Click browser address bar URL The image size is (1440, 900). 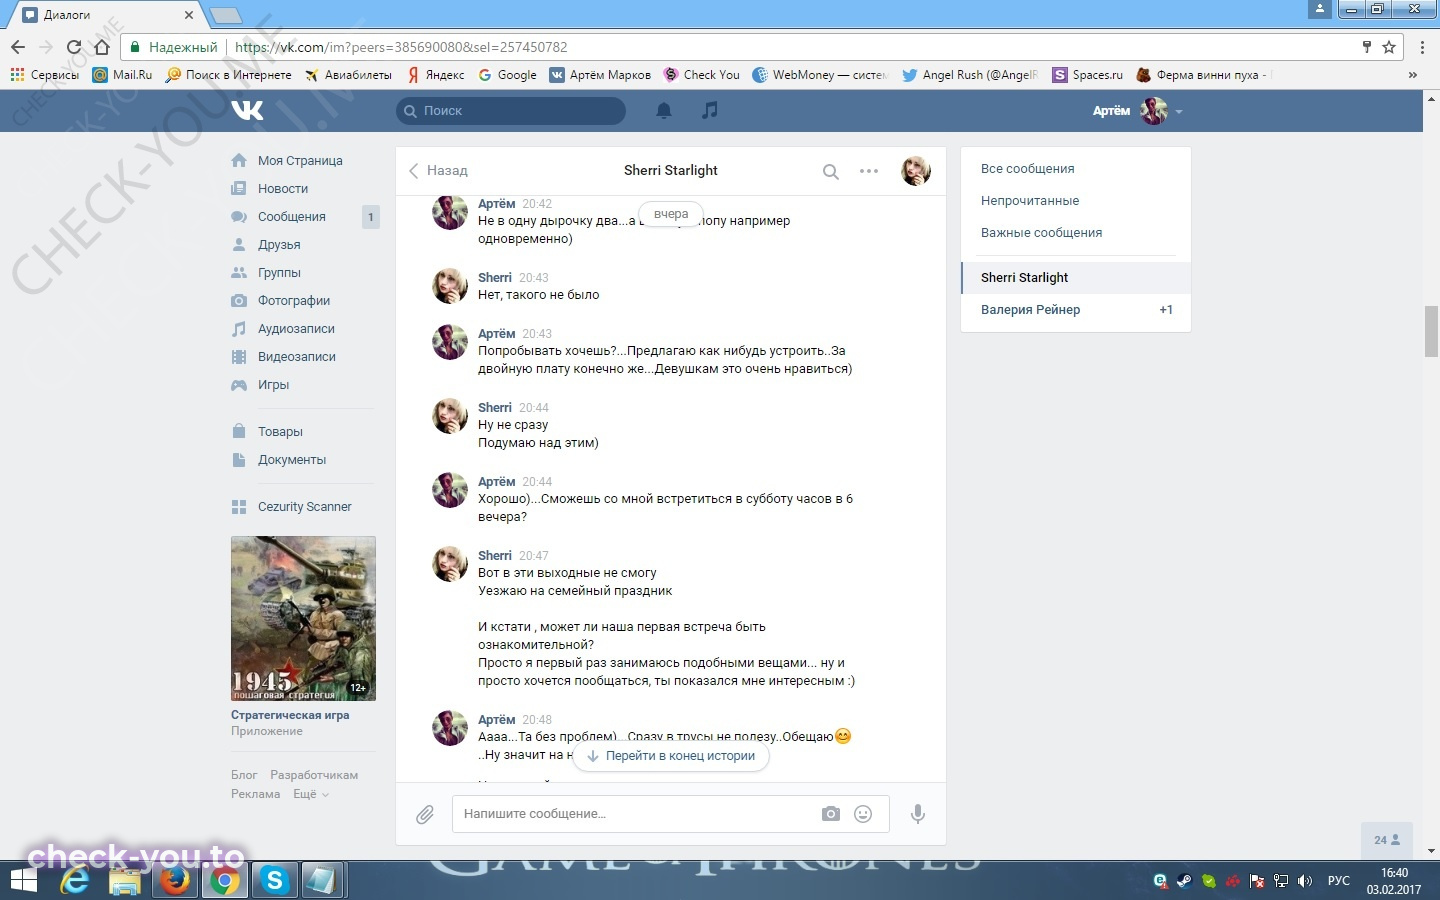(401, 47)
